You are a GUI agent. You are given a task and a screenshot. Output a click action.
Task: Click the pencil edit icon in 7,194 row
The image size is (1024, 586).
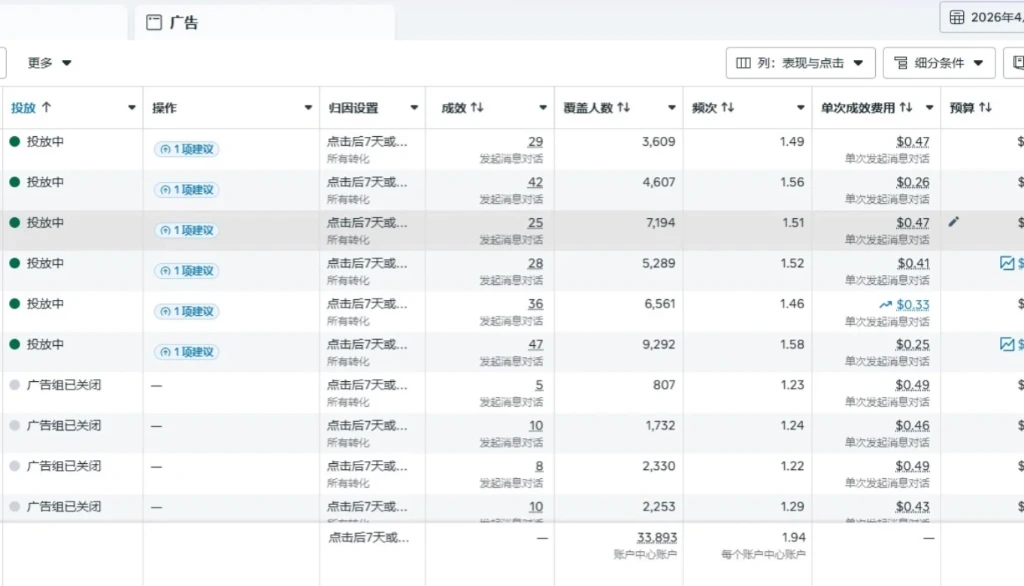click(954, 222)
